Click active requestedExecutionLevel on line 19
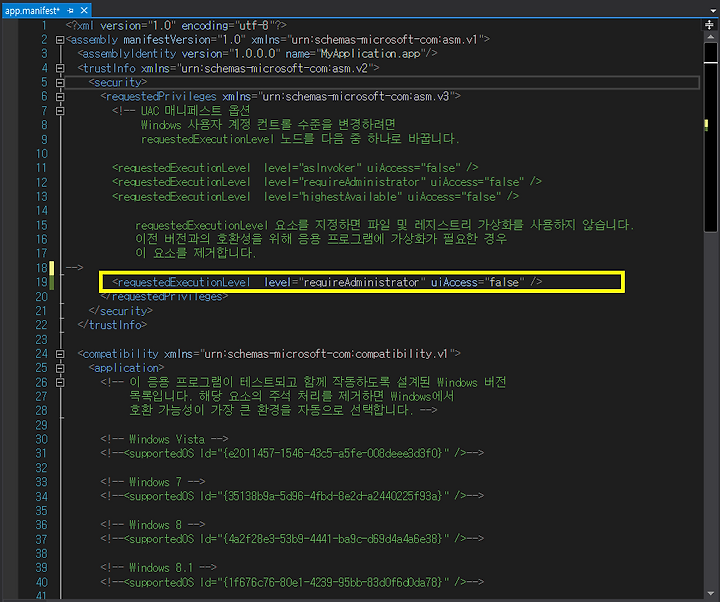Screen dimensions: 720x602 [327, 282]
